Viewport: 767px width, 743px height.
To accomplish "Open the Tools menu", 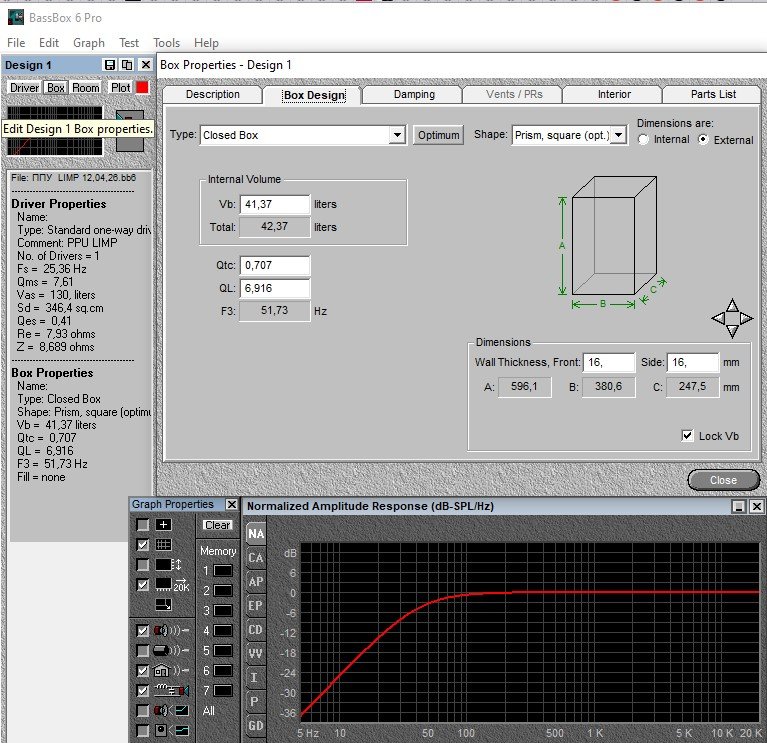I will click(166, 43).
